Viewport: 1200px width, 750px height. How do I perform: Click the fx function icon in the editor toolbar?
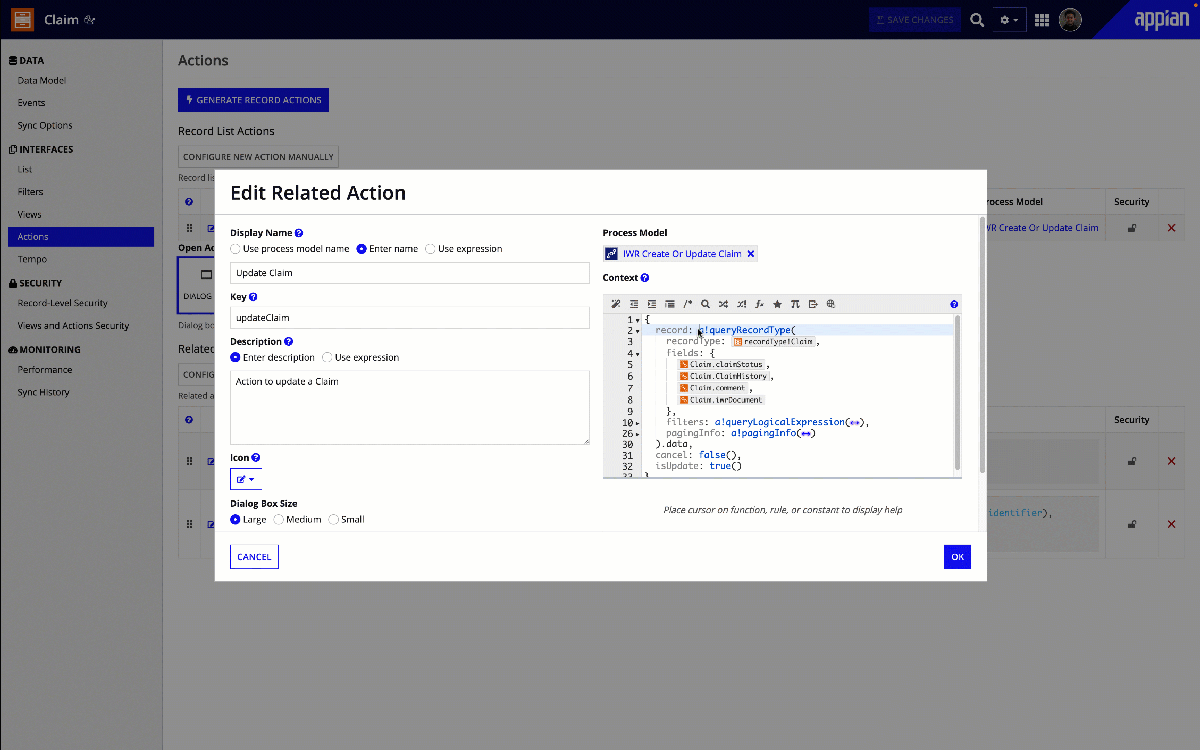(x=759, y=304)
